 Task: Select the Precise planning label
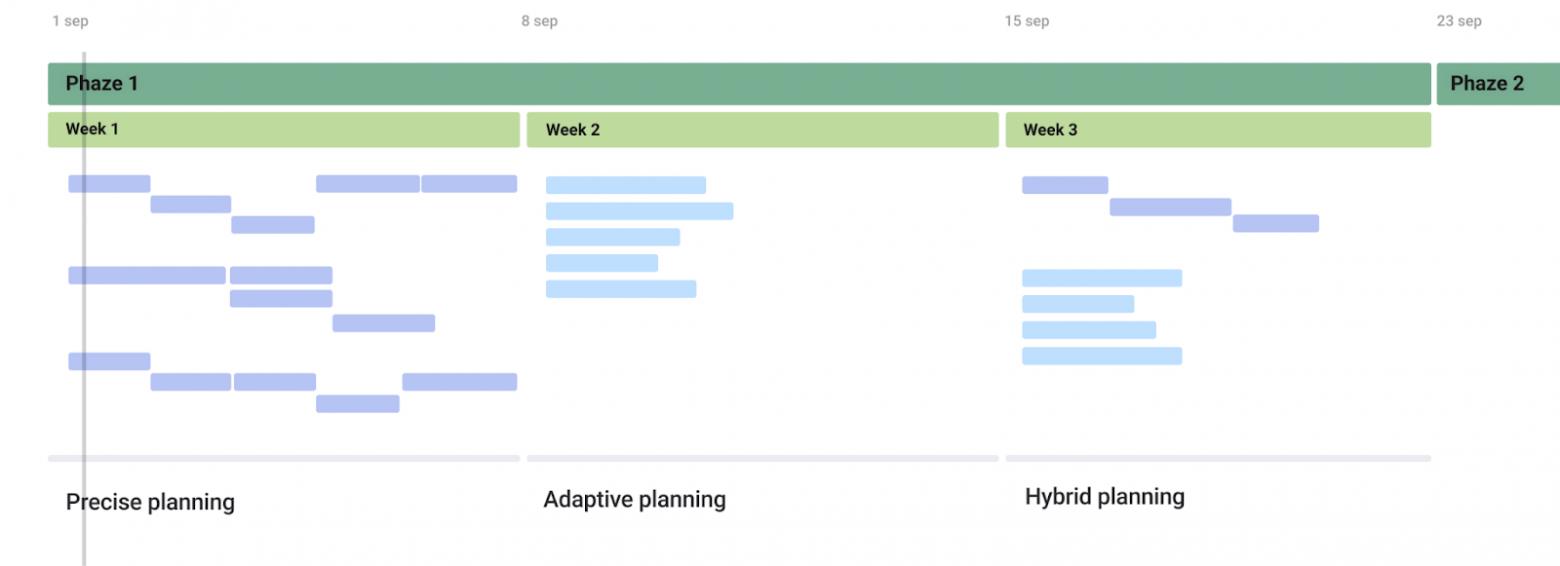[150, 502]
